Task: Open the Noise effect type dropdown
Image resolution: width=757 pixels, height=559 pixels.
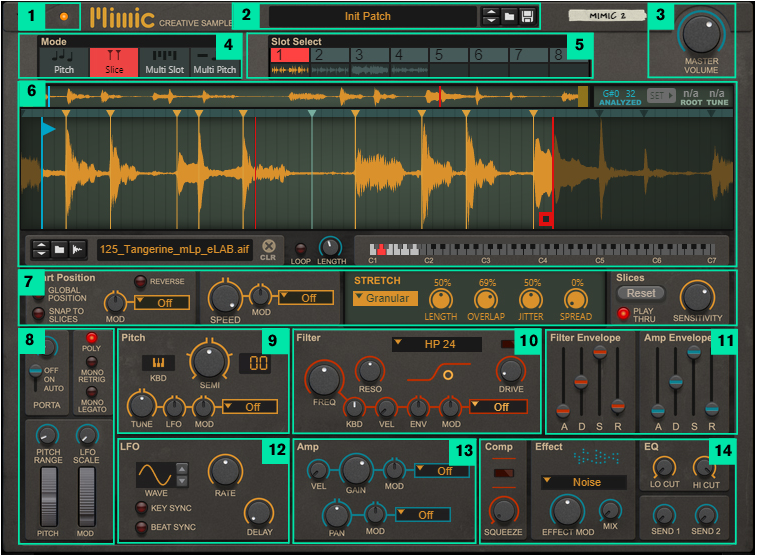Action: (x=584, y=482)
